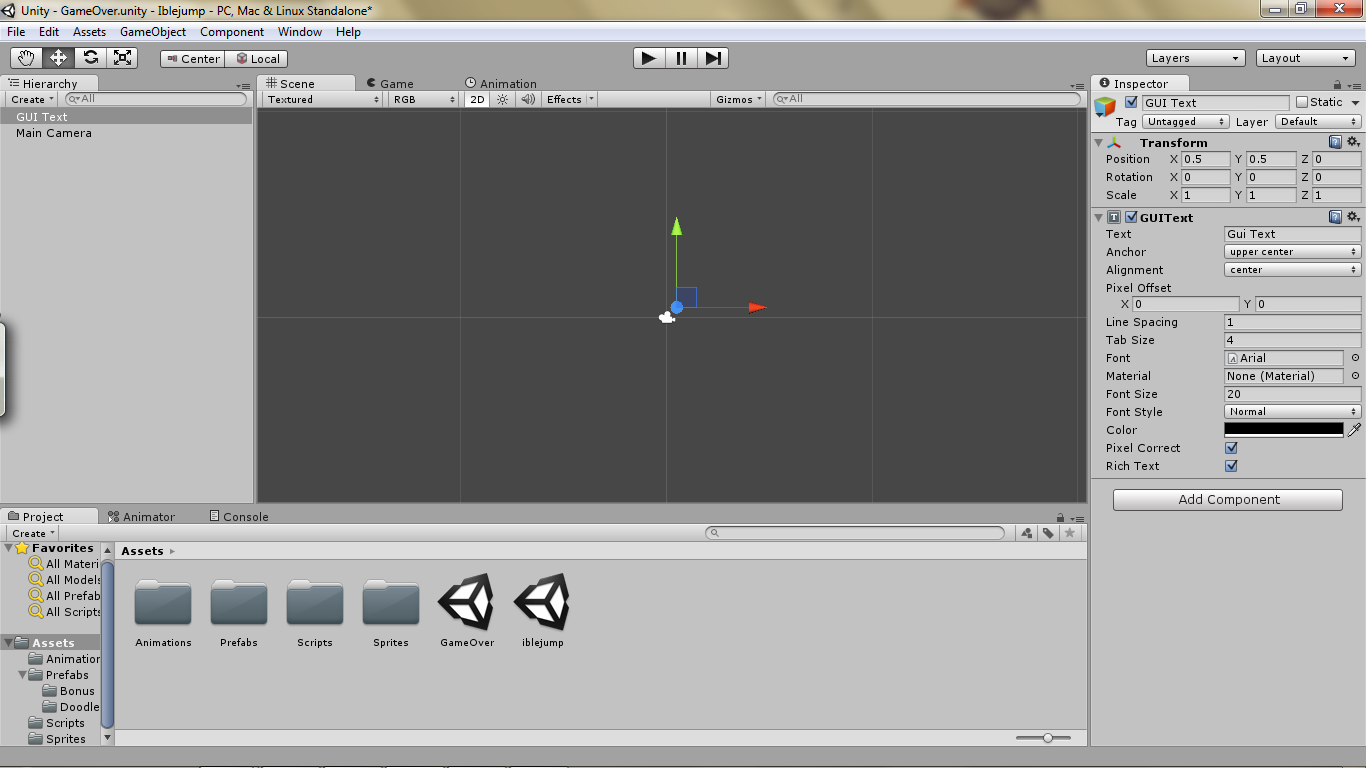
Task: Click the Step frame button
Action: [713, 58]
